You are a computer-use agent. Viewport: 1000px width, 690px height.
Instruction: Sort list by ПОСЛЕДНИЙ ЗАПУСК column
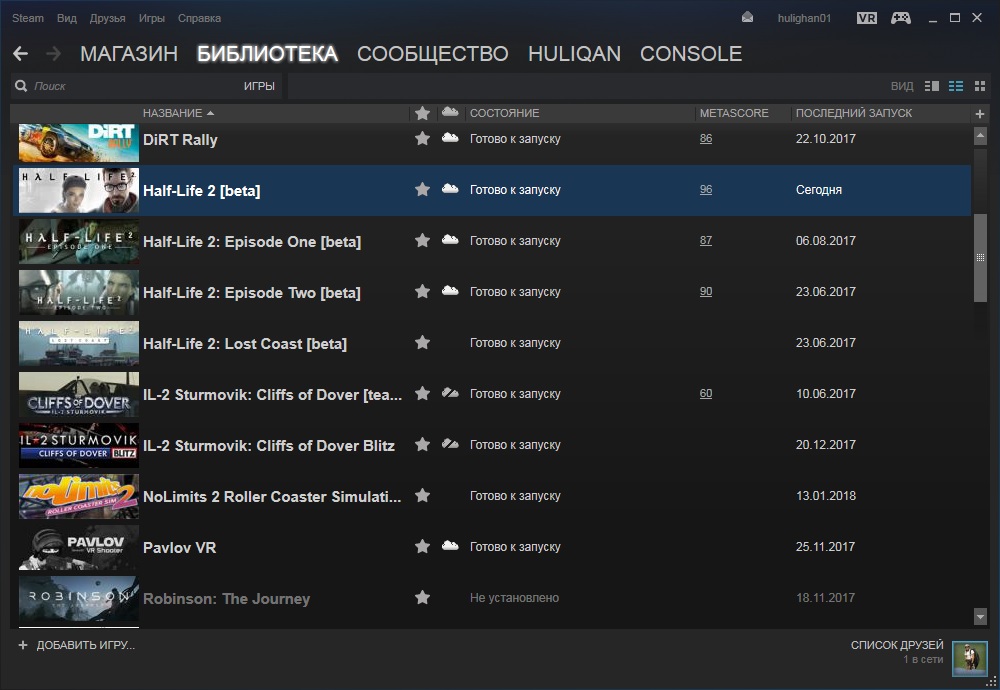coord(854,114)
